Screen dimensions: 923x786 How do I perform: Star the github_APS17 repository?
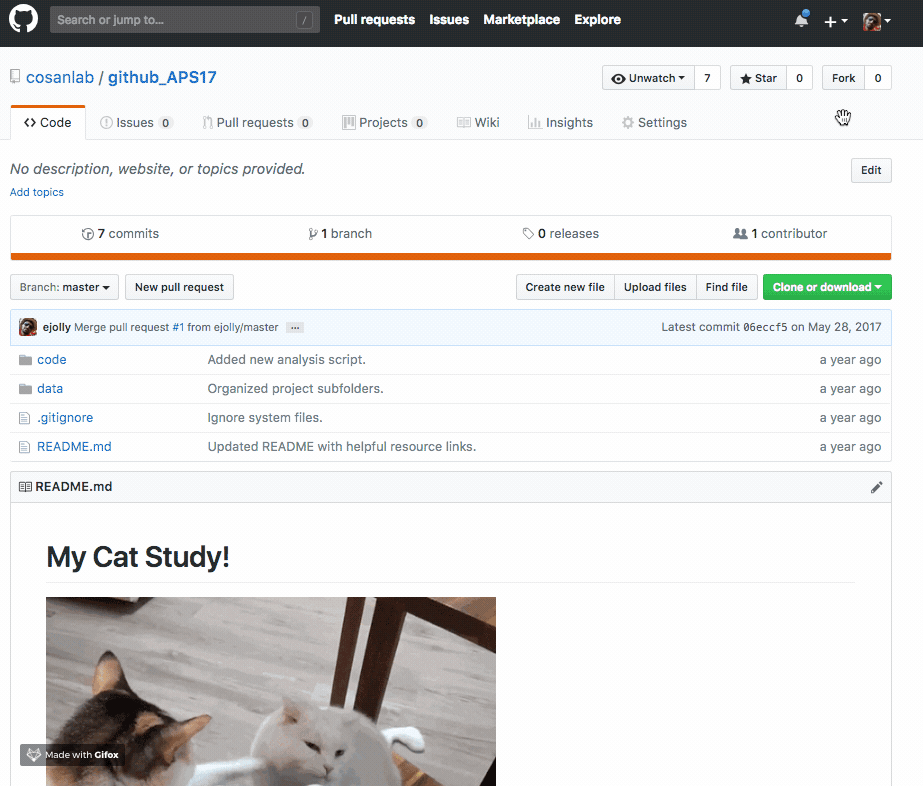click(x=758, y=77)
